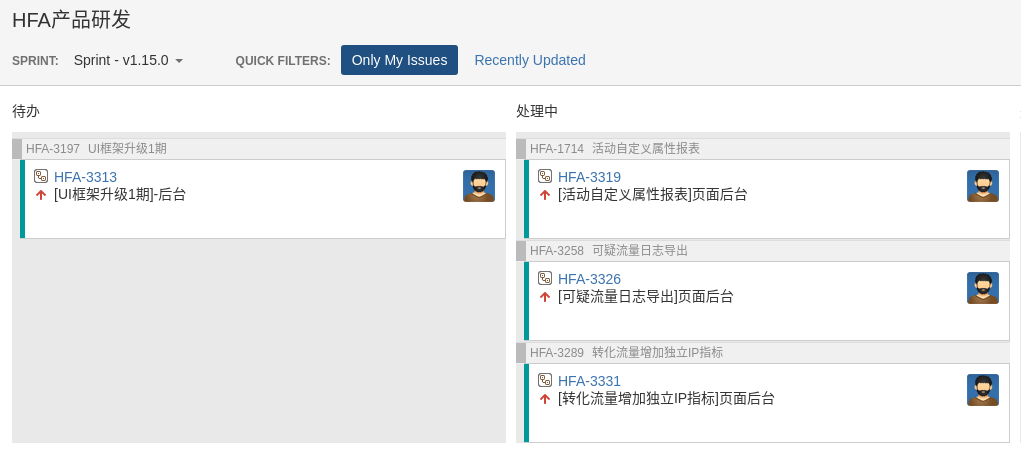Click the 处理中 column header
This screenshot has height=466, width=1021.
point(537,111)
